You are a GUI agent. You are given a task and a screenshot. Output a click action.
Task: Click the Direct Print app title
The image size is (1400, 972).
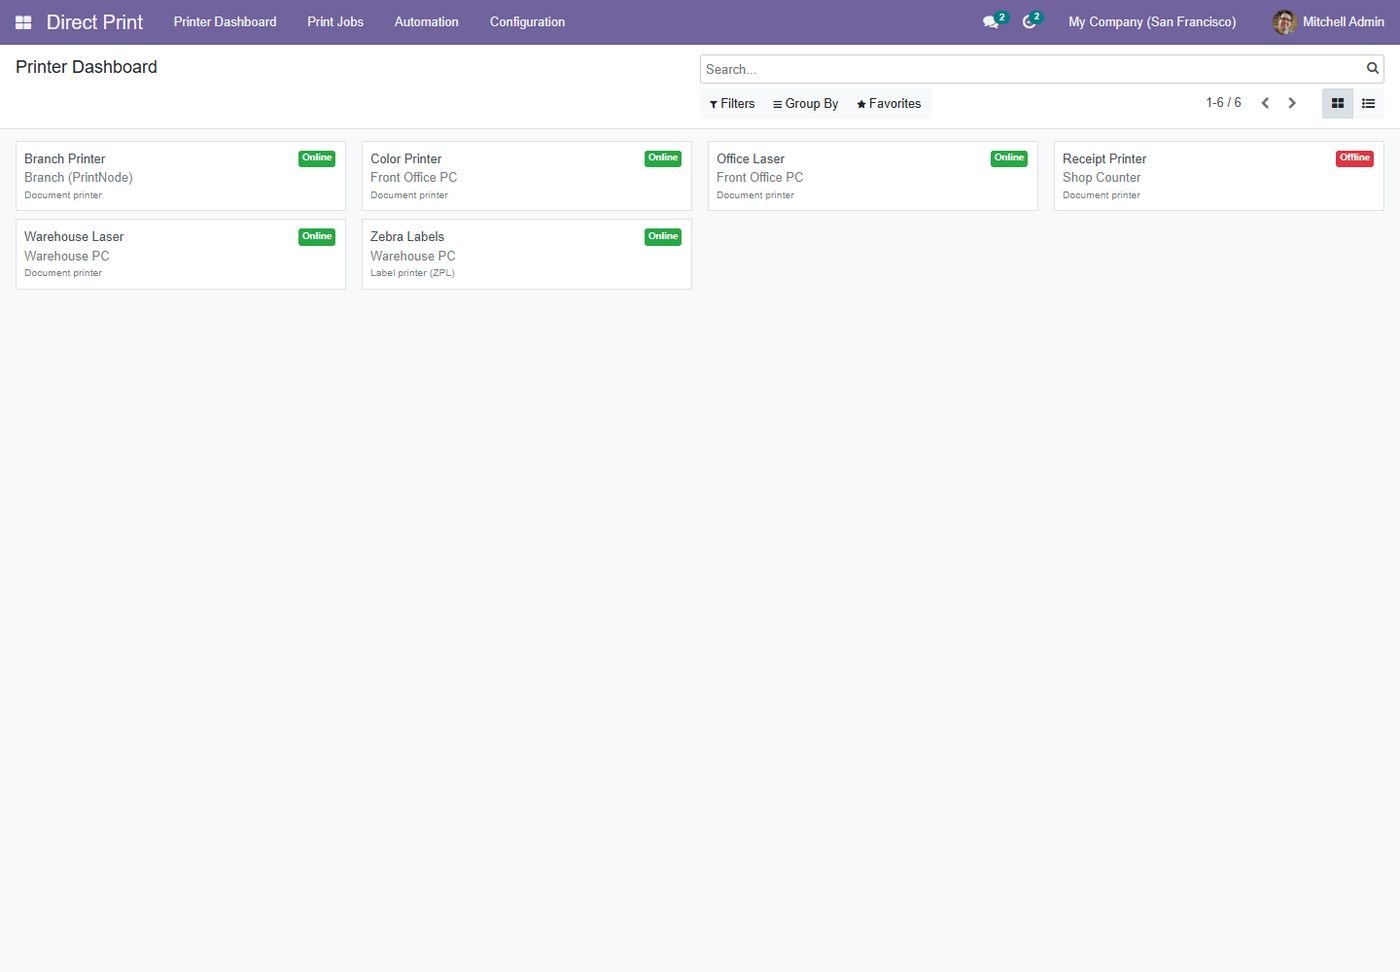[x=95, y=22]
